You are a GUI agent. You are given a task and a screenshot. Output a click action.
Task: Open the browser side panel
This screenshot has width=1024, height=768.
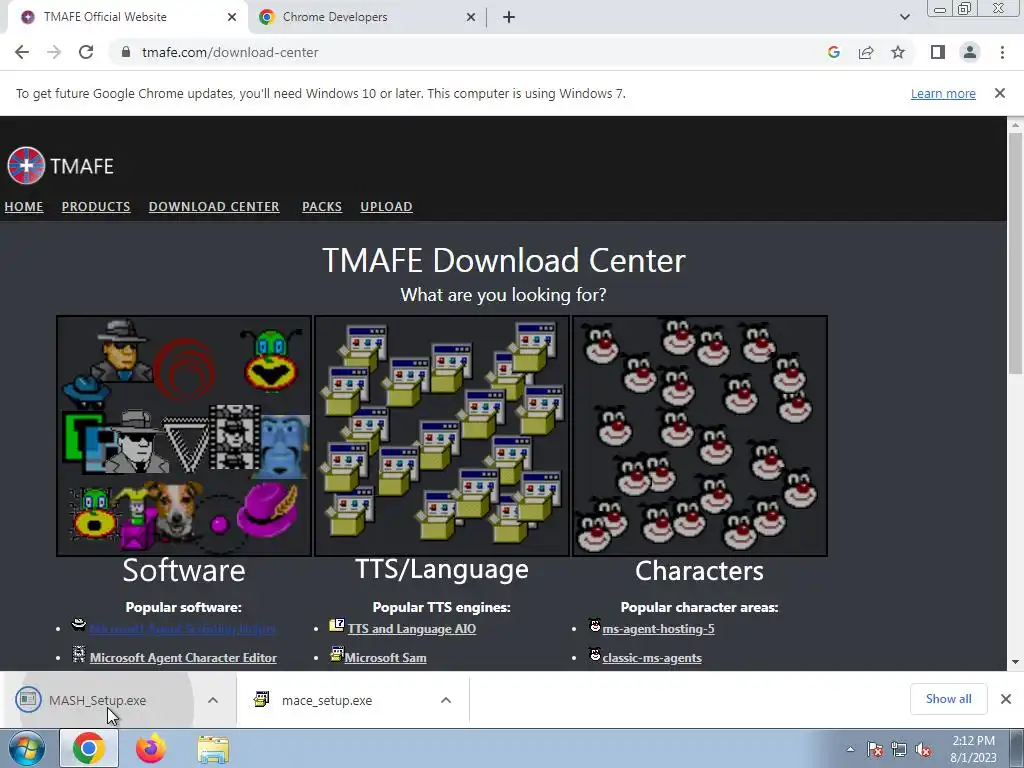pyautogui.click(x=938, y=52)
